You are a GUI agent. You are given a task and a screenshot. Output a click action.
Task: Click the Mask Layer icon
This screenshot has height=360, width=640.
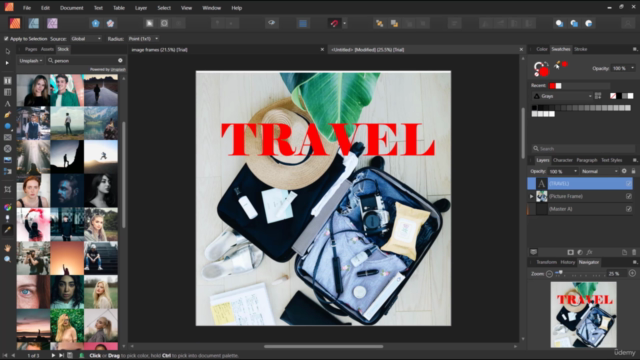tap(571, 252)
